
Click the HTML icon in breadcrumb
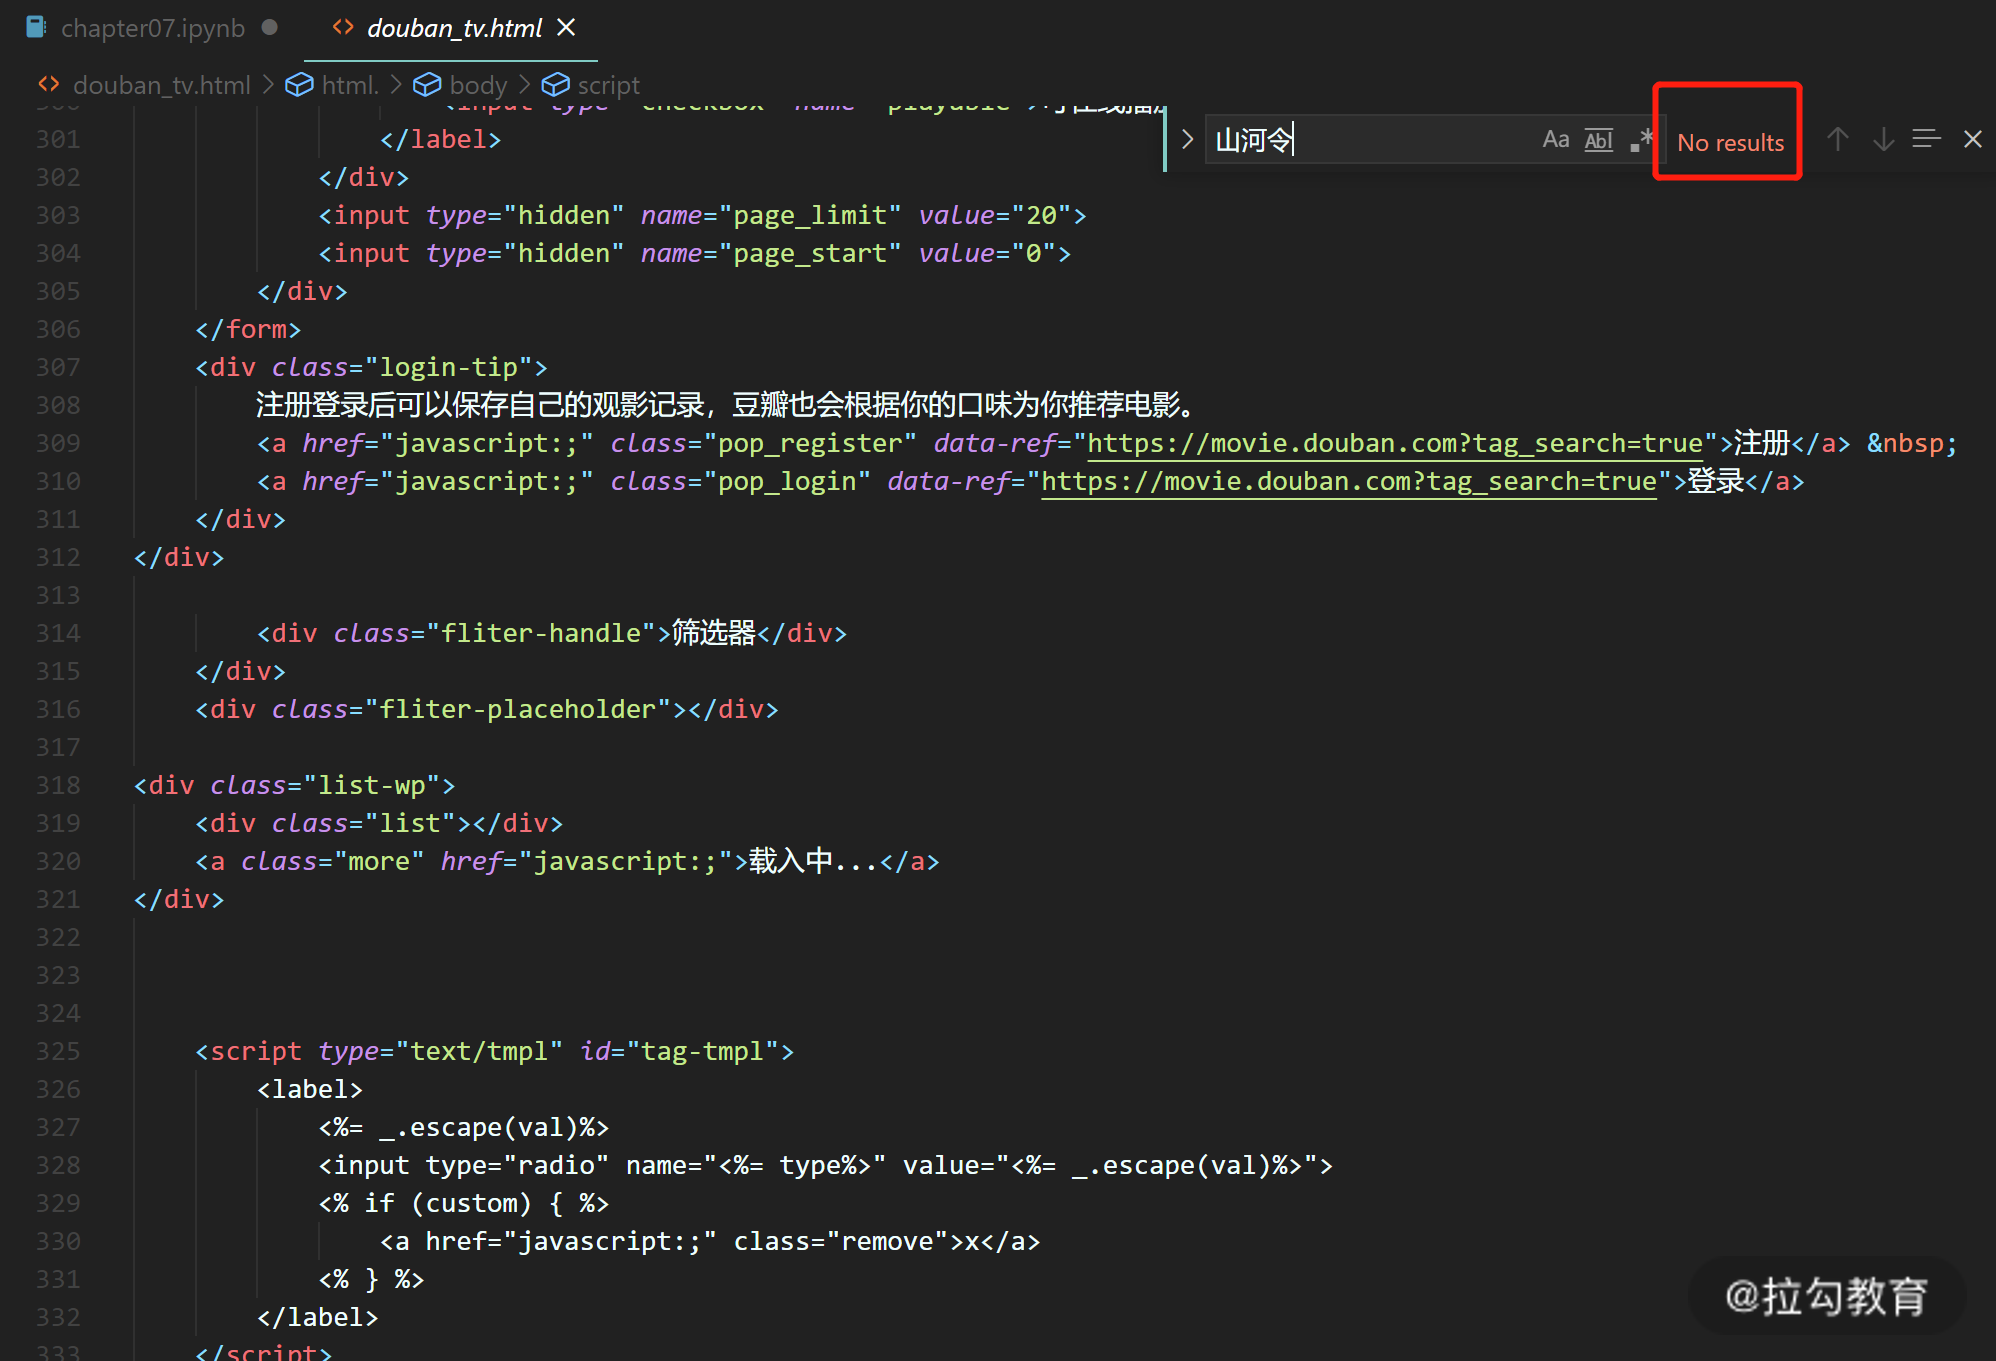coord(48,85)
